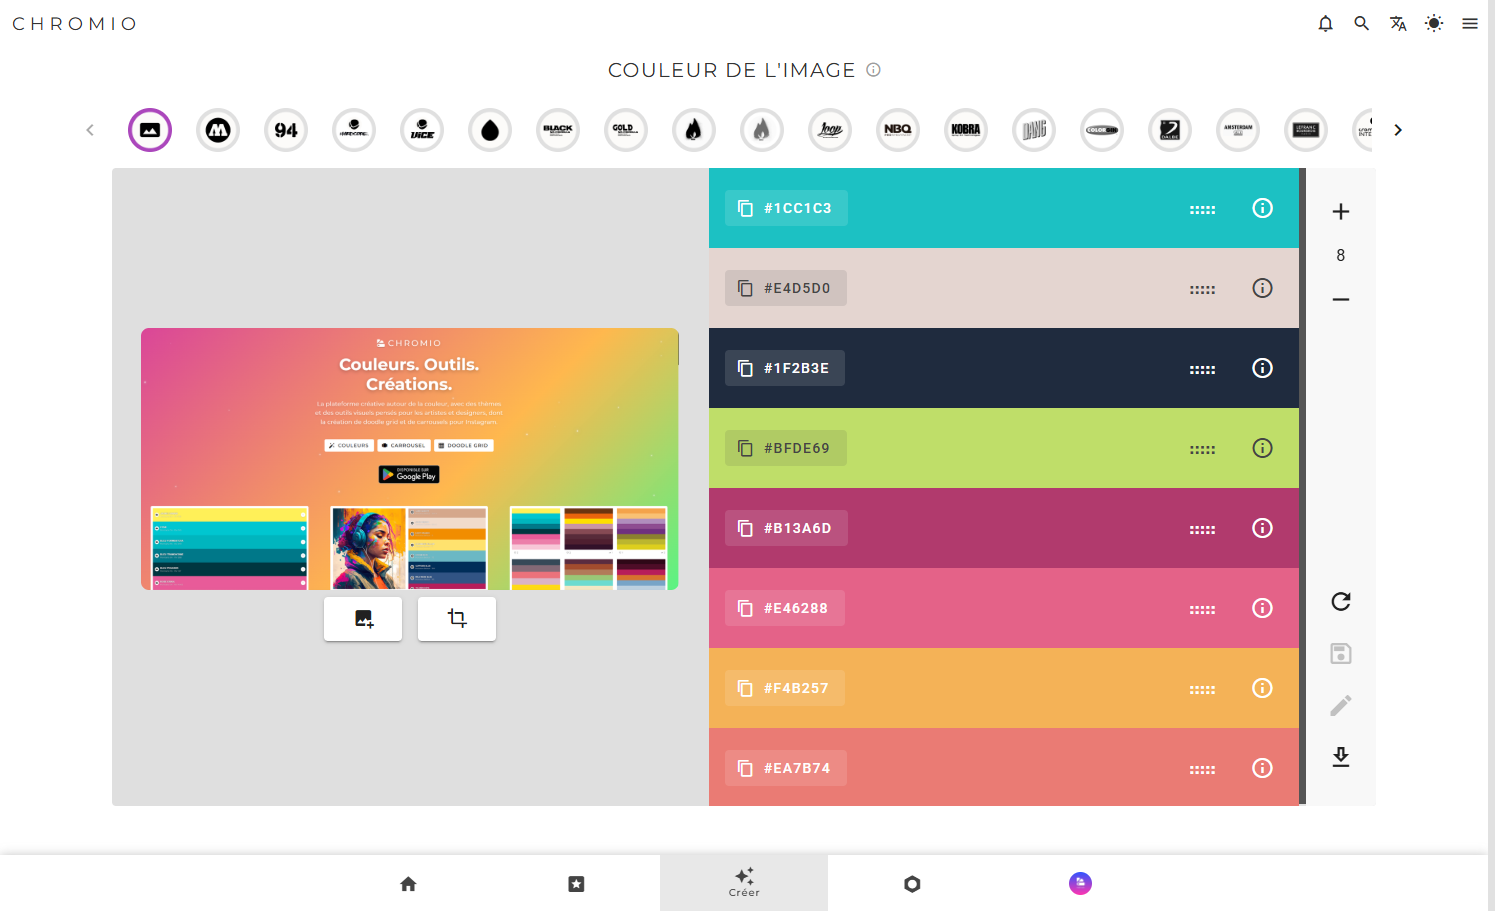1495x911 pixels.
Task: Select the NBQ brand palette
Action: (x=898, y=130)
